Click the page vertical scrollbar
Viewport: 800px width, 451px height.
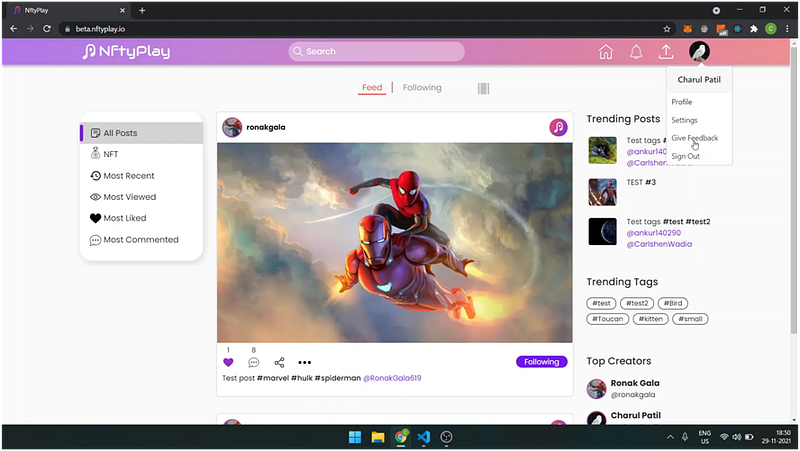(793, 189)
